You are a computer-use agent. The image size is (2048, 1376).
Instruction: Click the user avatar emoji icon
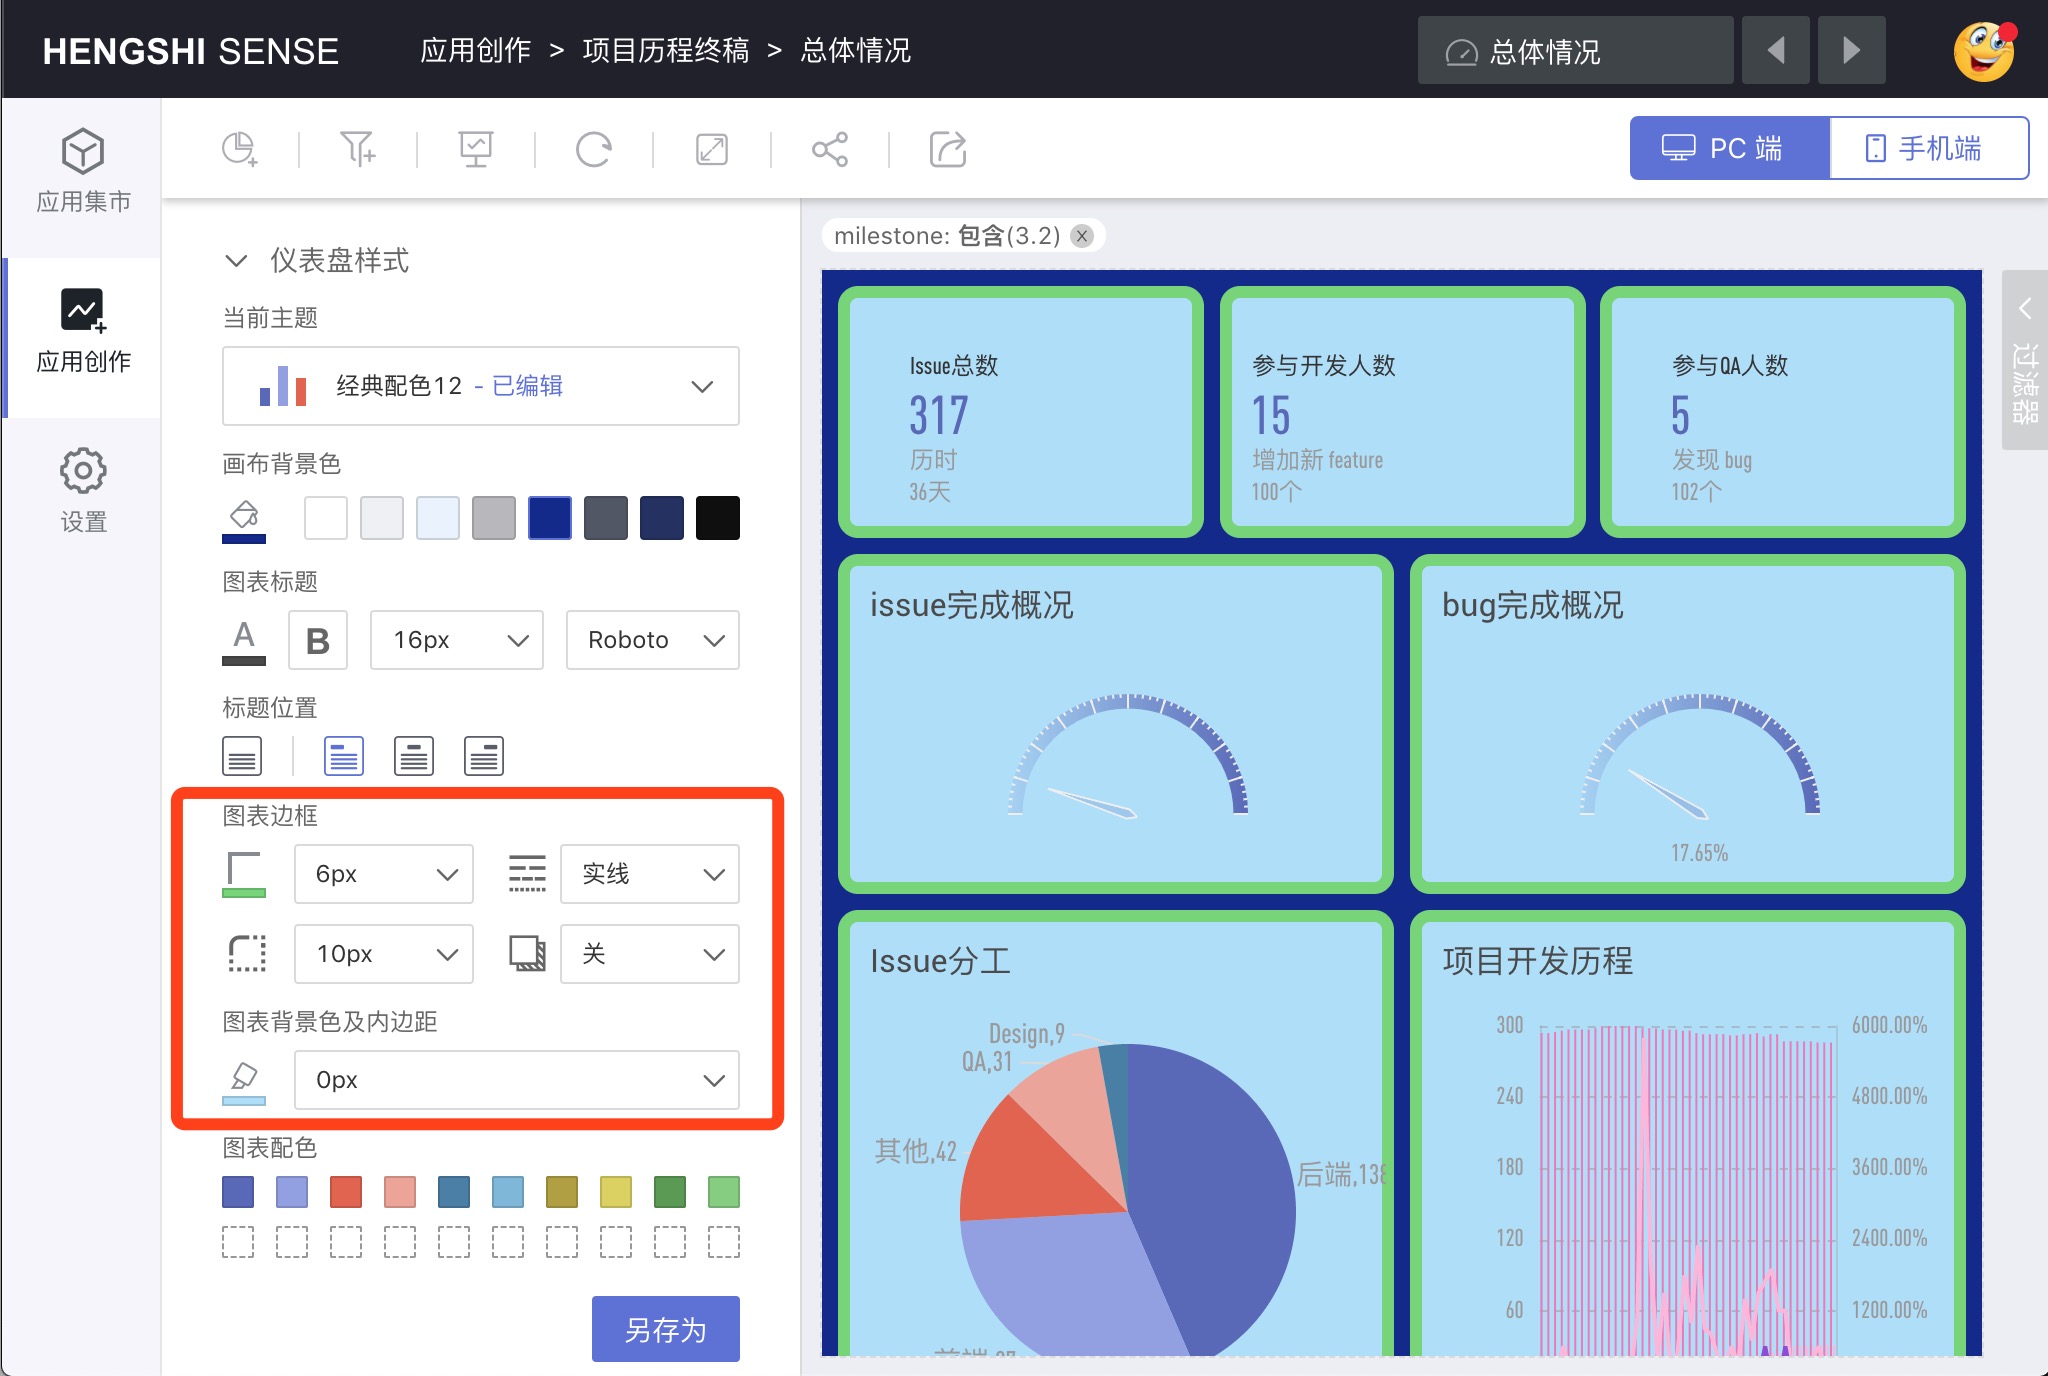tap(1984, 51)
